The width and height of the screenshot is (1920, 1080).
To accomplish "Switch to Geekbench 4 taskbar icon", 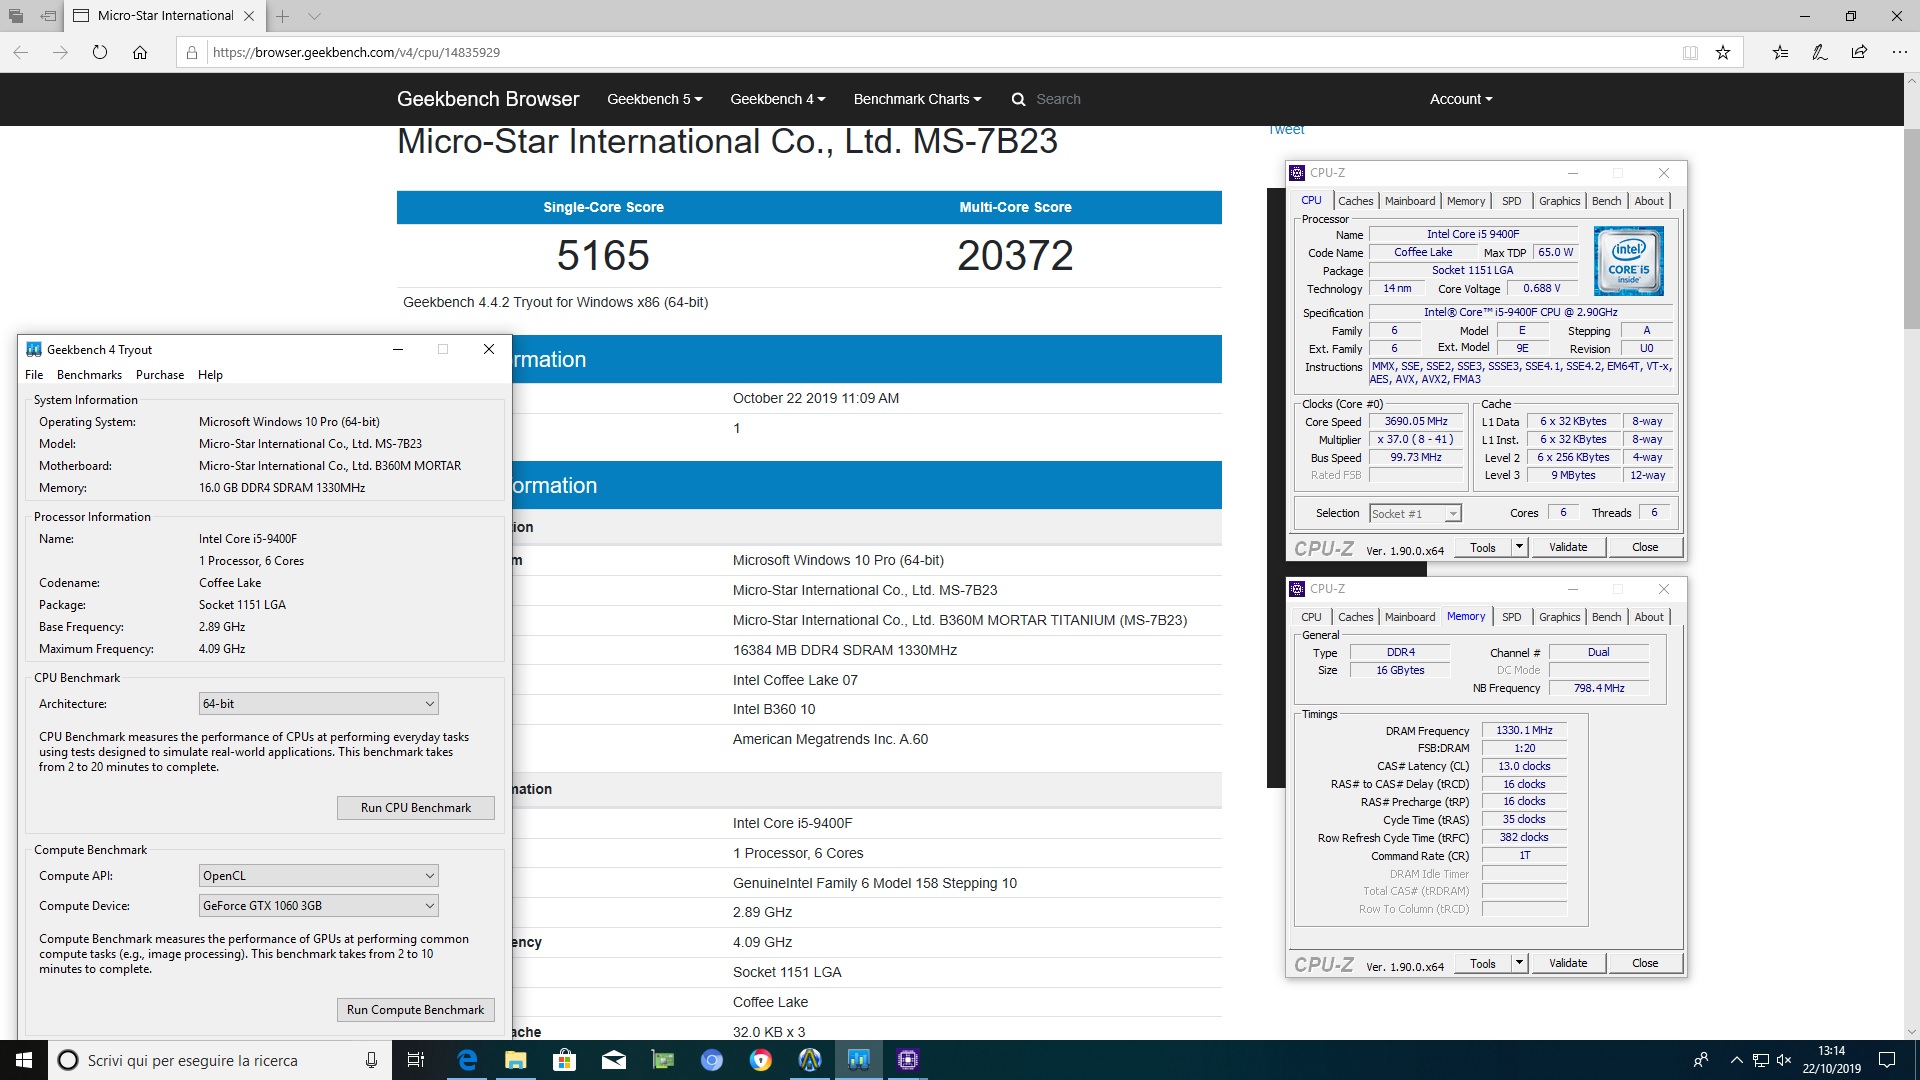I will pyautogui.click(x=859, y=1060).
